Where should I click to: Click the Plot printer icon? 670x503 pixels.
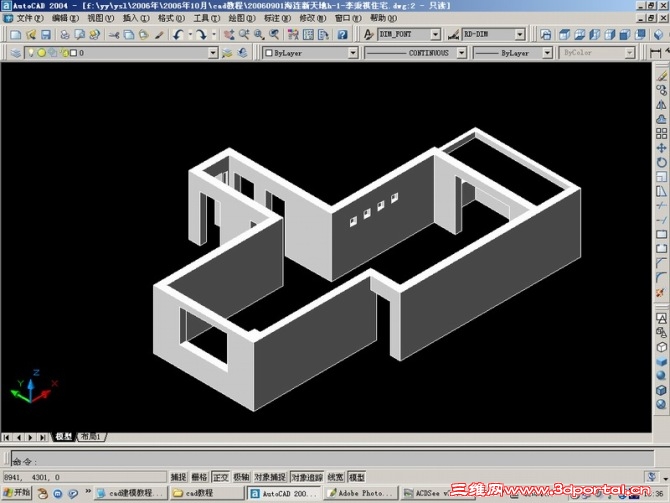[x=65, y=35]
